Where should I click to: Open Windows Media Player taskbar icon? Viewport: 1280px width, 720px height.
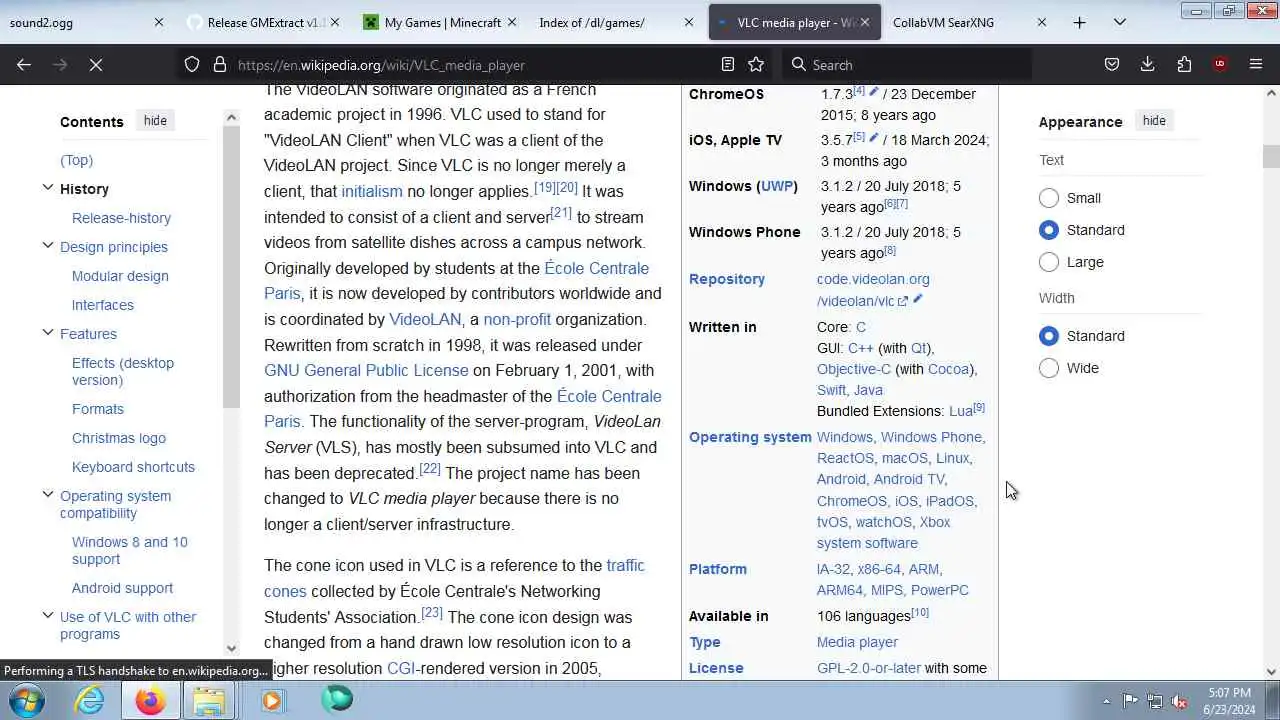[272, 700]
